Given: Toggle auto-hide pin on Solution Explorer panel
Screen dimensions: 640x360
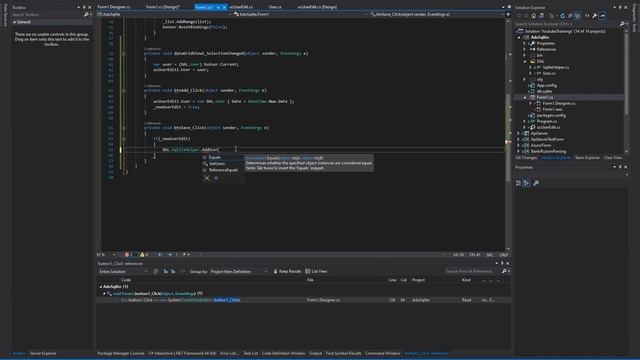Looking at the screenshot, I should pos(620,7).
